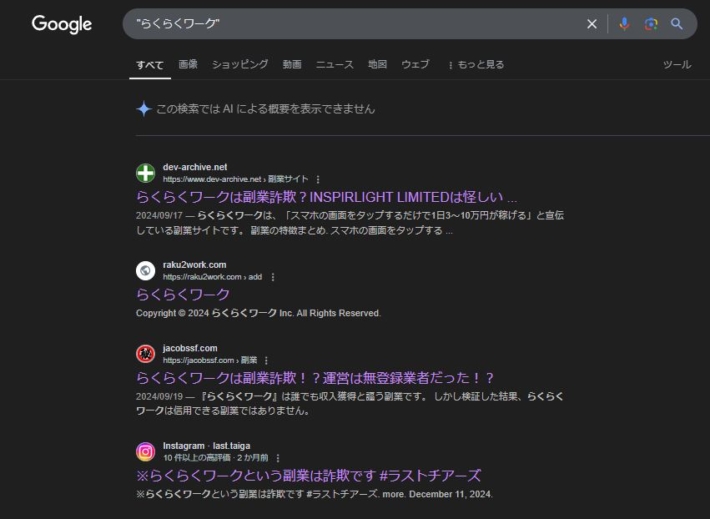The width and height of the screenshot is (710, 519).
Task: Click the Instagram · last.taiga source name
Action: (x=206, y=446)
